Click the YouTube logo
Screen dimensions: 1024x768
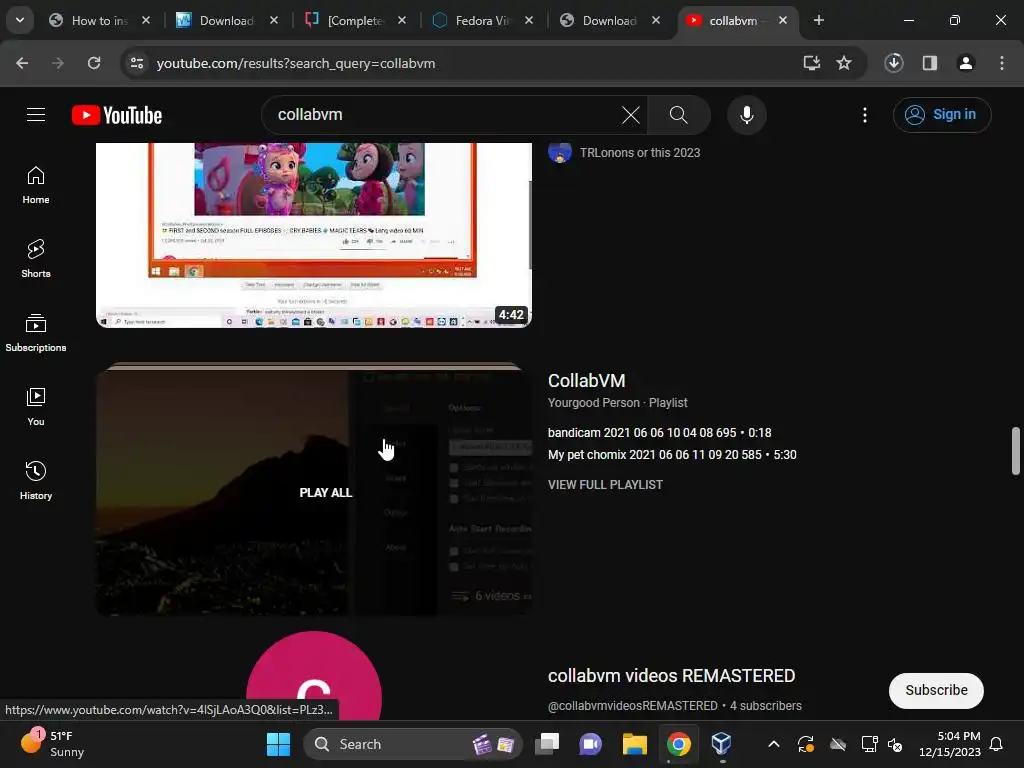click(117, 116)
